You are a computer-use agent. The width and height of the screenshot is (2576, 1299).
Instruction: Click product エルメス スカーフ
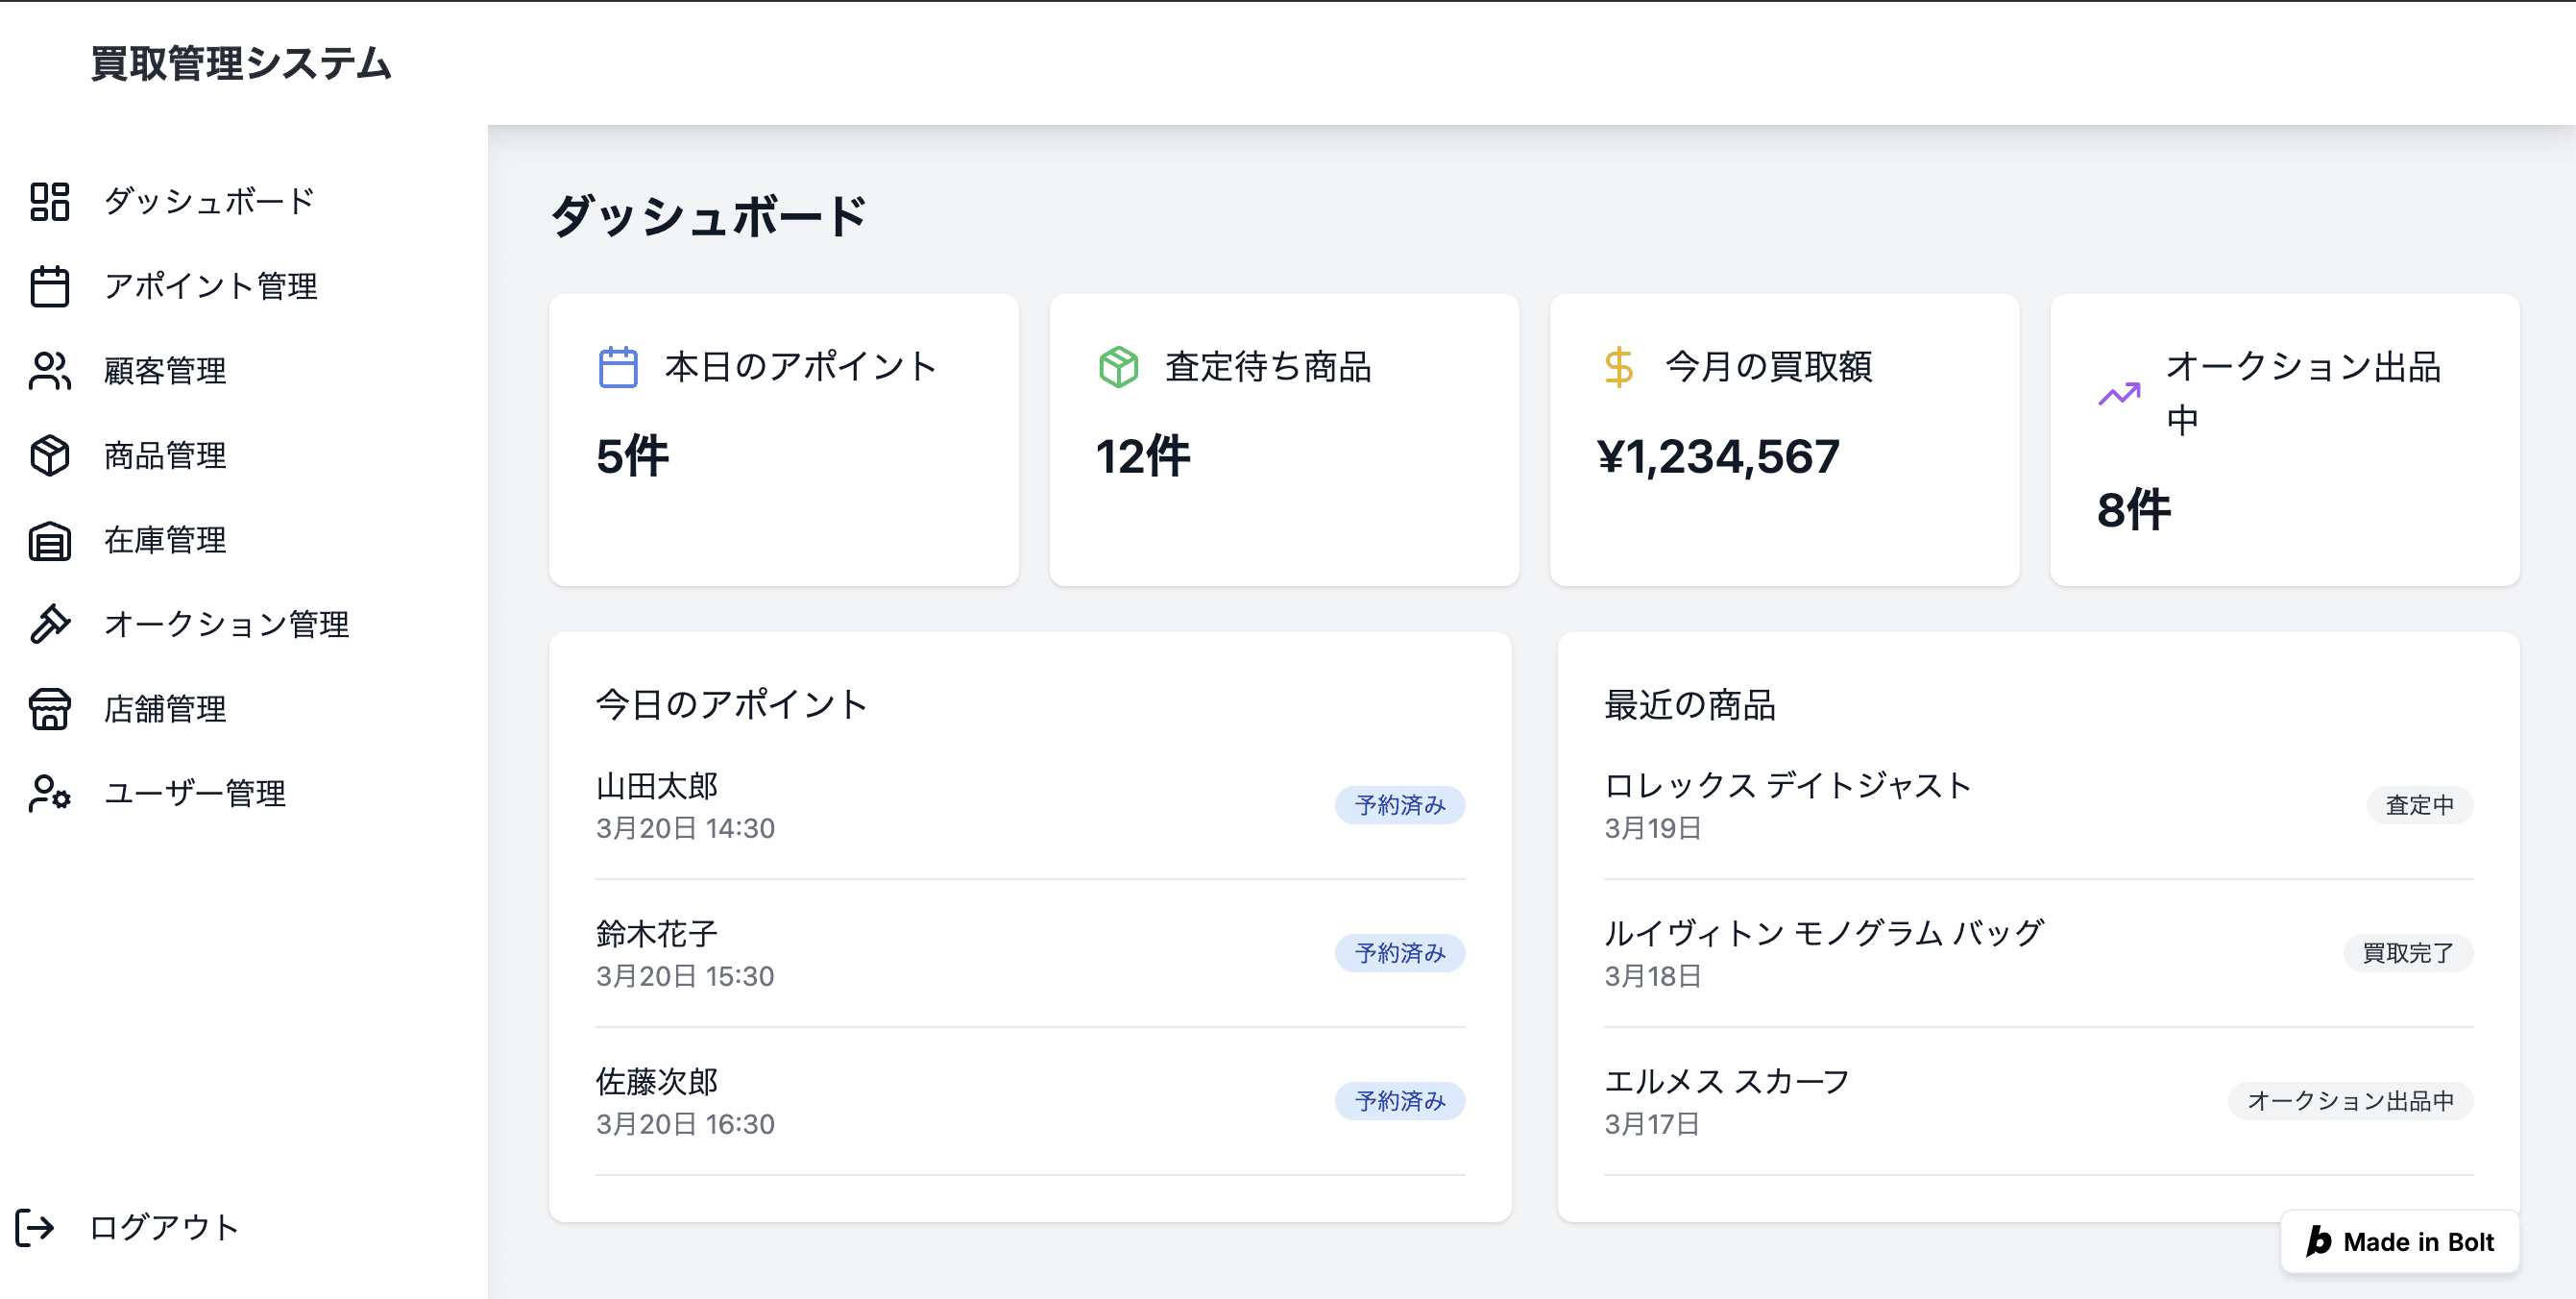(1727, 1082)
